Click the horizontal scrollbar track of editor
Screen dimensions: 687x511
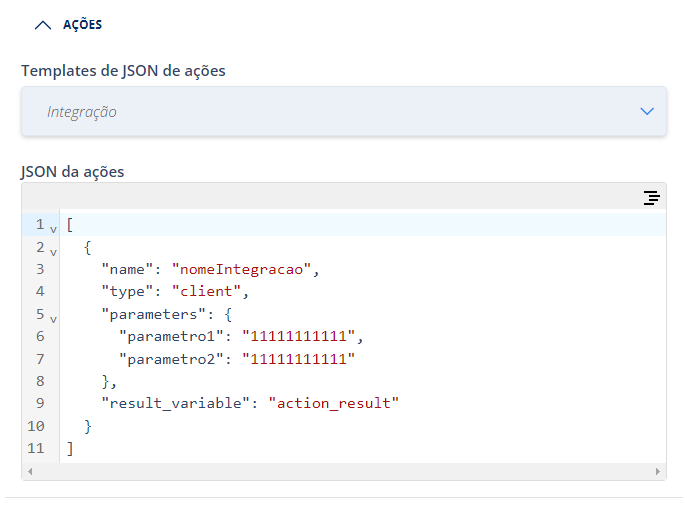click(344, 472)
